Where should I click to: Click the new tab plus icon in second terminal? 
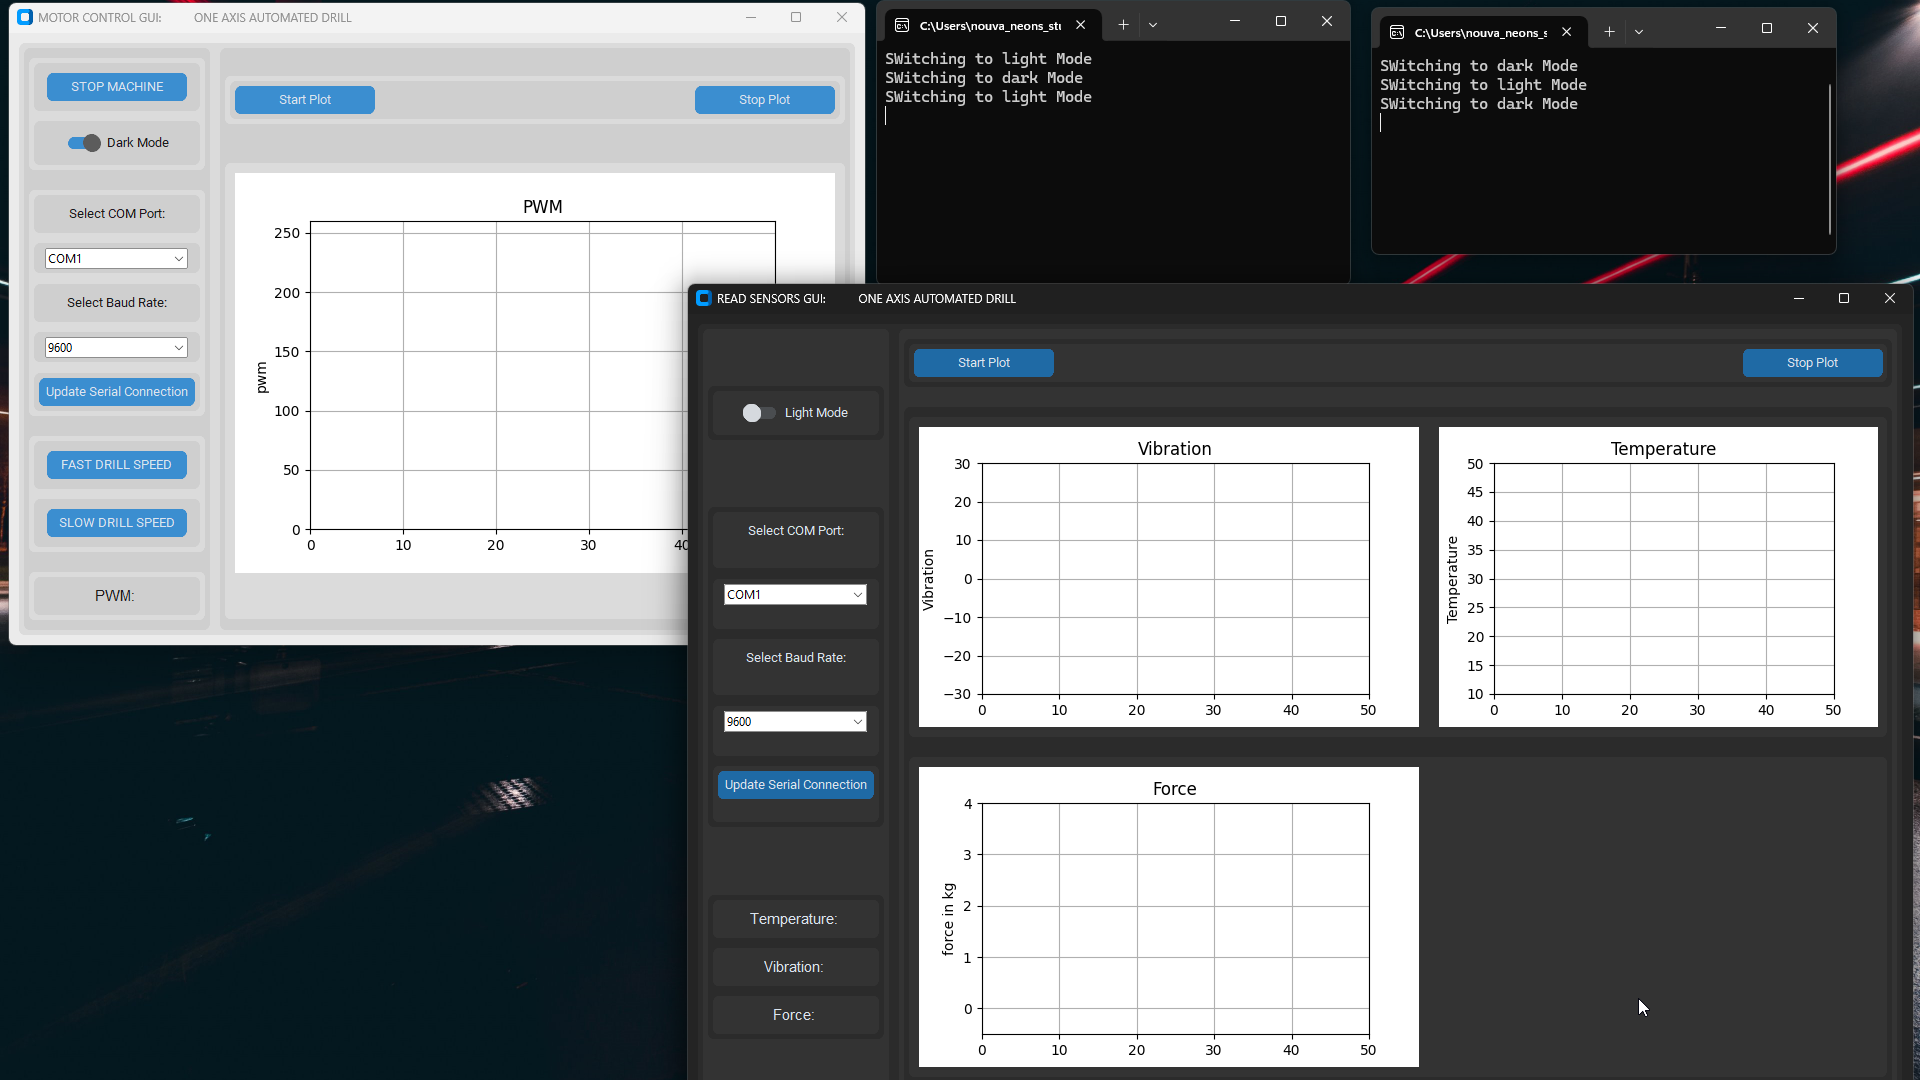[x=1609, y=32]
